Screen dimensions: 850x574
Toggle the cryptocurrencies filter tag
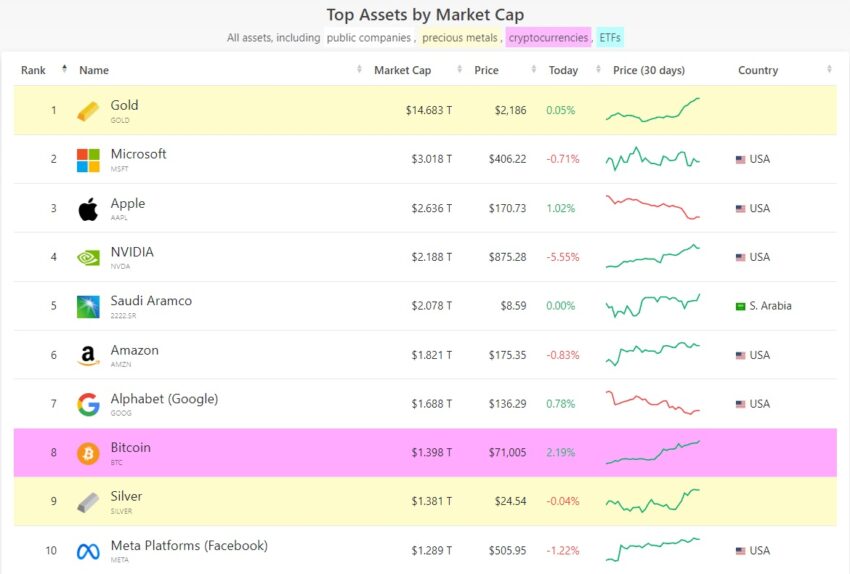click(x=548, y=37)
